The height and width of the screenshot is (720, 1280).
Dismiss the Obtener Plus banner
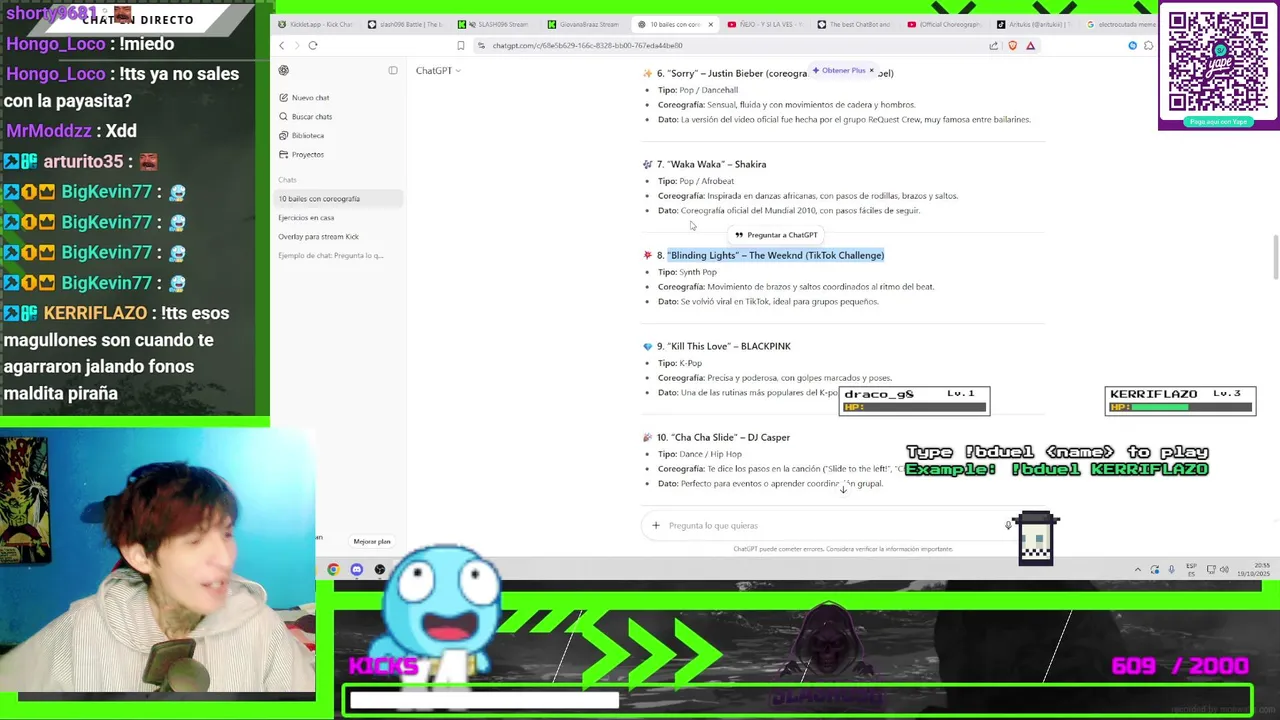click(x=871, y=71)
